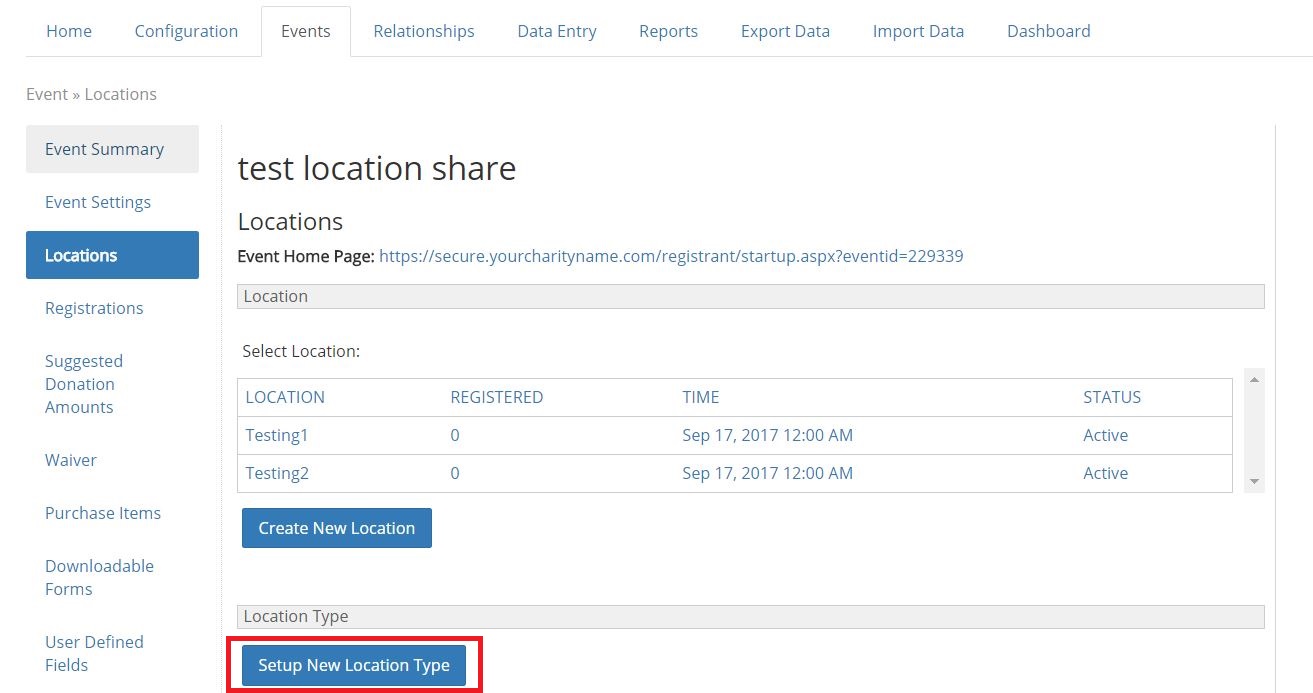Select the Testing1 location row

pos(735,436)
